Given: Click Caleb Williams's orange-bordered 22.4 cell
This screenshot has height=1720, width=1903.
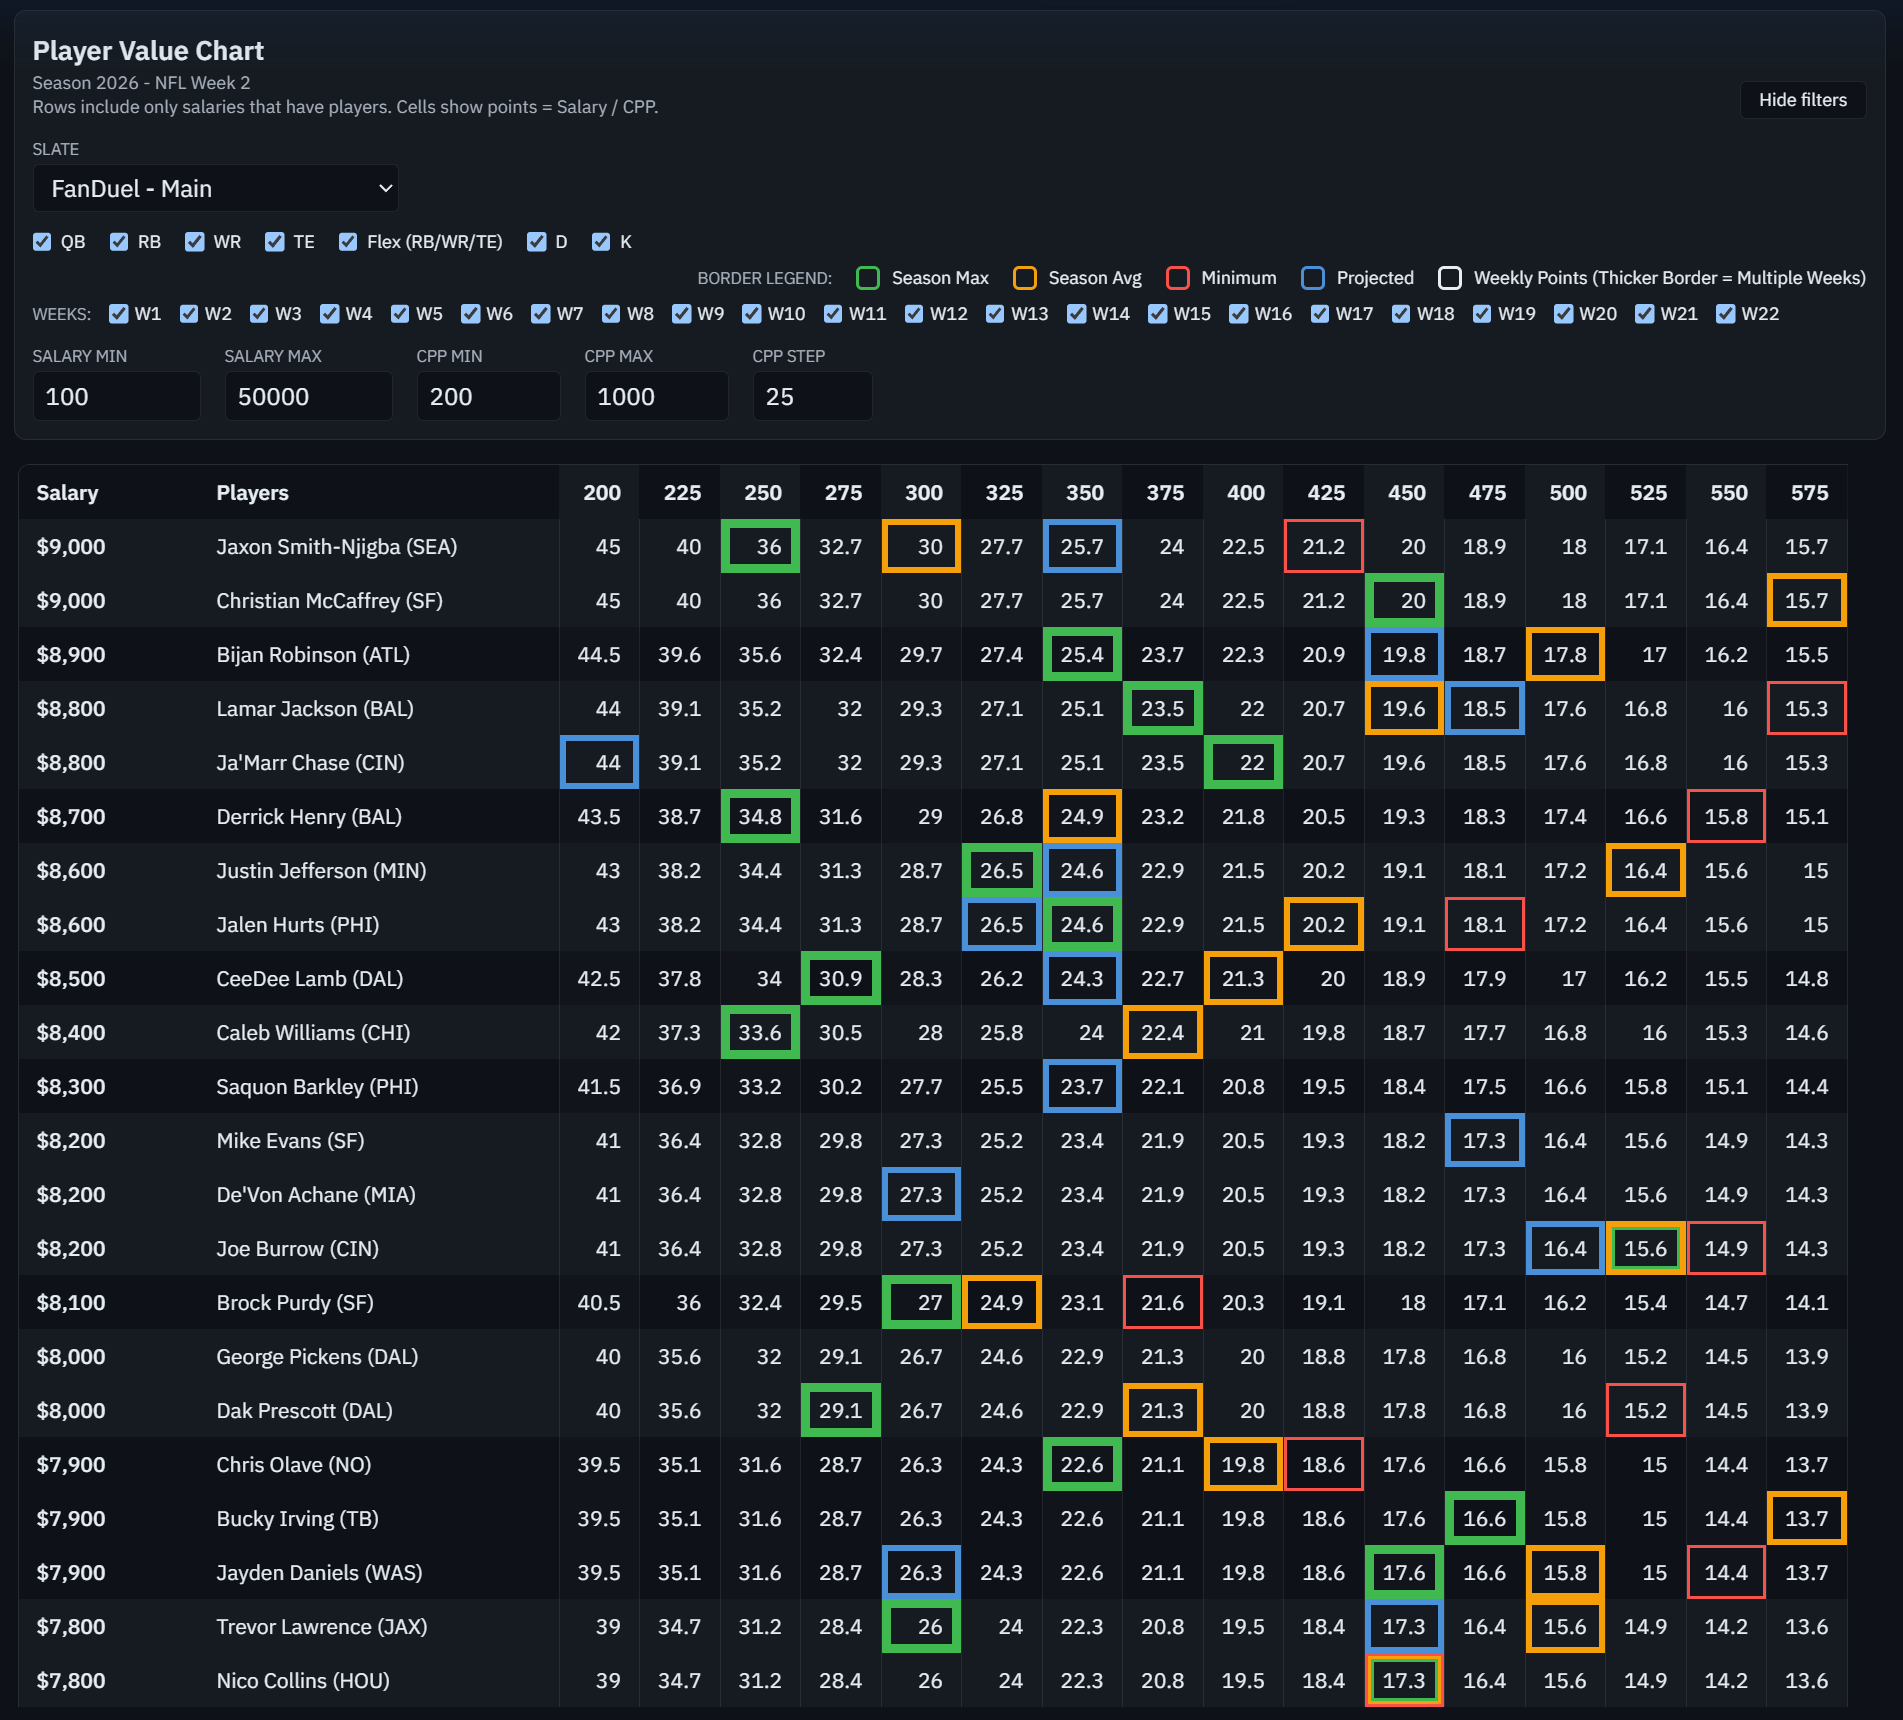Looking at the screenshot, I should (x=1162, y=1033).
